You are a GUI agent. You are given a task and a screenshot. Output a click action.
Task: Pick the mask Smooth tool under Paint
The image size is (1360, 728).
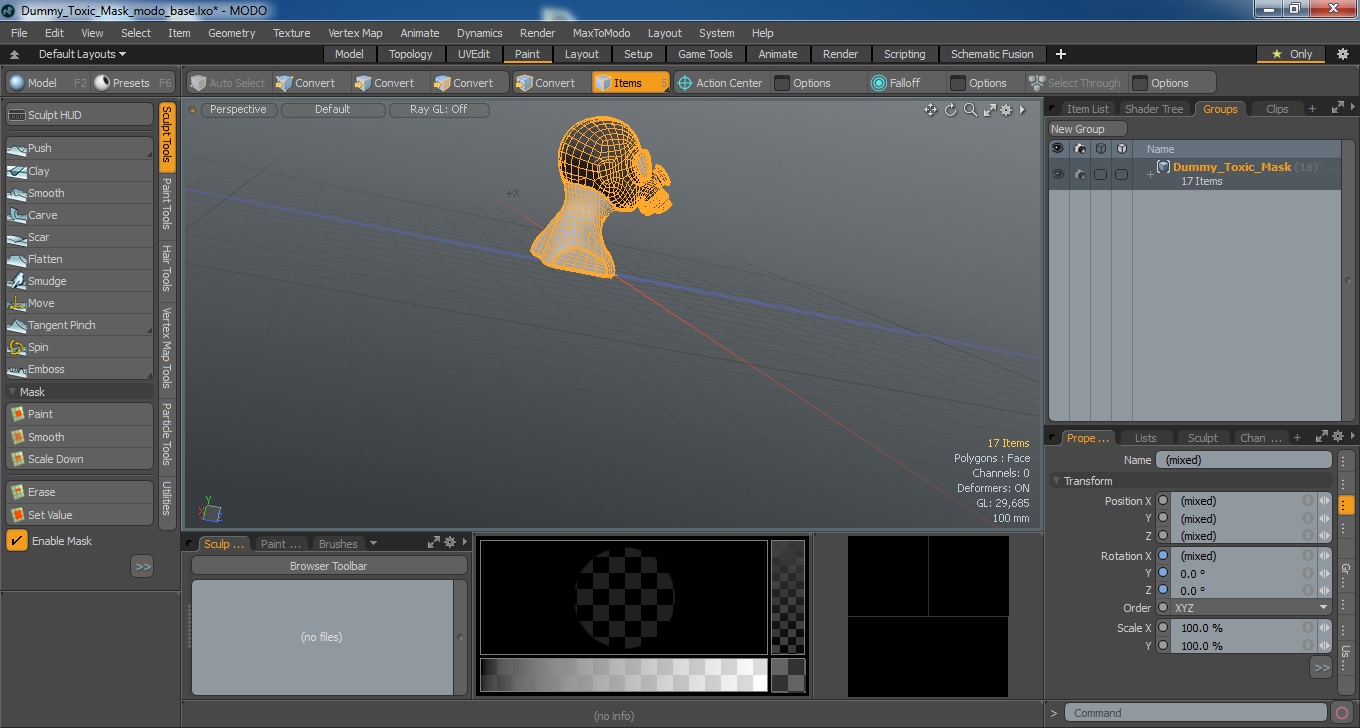point(79,437)
